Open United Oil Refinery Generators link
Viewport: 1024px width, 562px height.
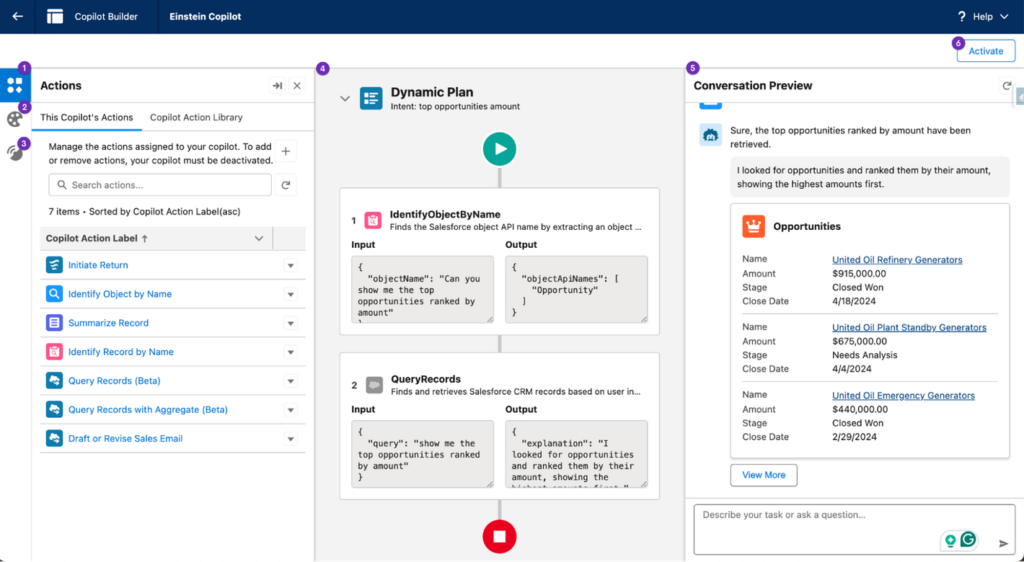coord(897,260)
